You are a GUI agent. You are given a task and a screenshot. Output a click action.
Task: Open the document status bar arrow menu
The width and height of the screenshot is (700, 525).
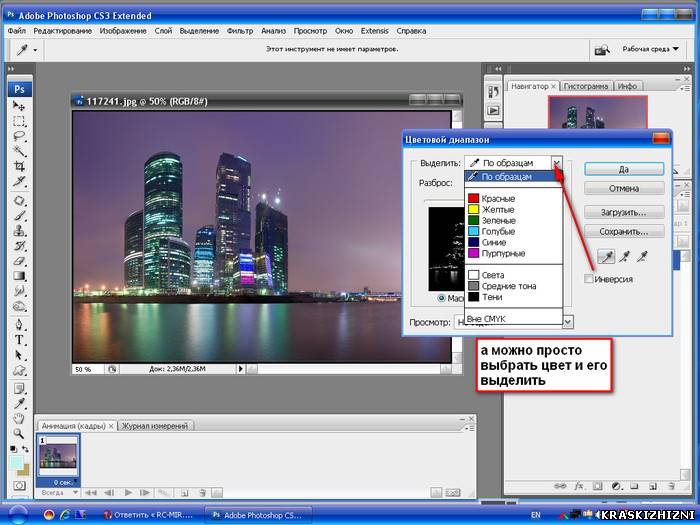(241, 369)
